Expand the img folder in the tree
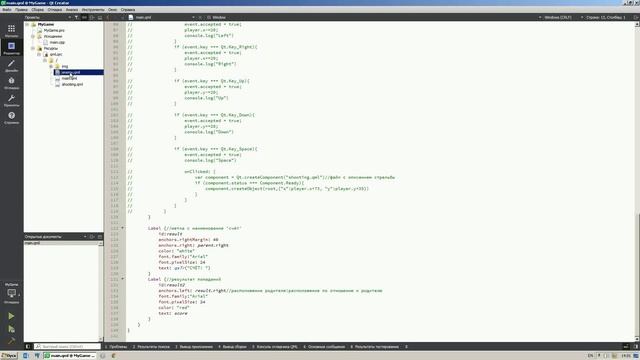640x360 pixels. 51,66
